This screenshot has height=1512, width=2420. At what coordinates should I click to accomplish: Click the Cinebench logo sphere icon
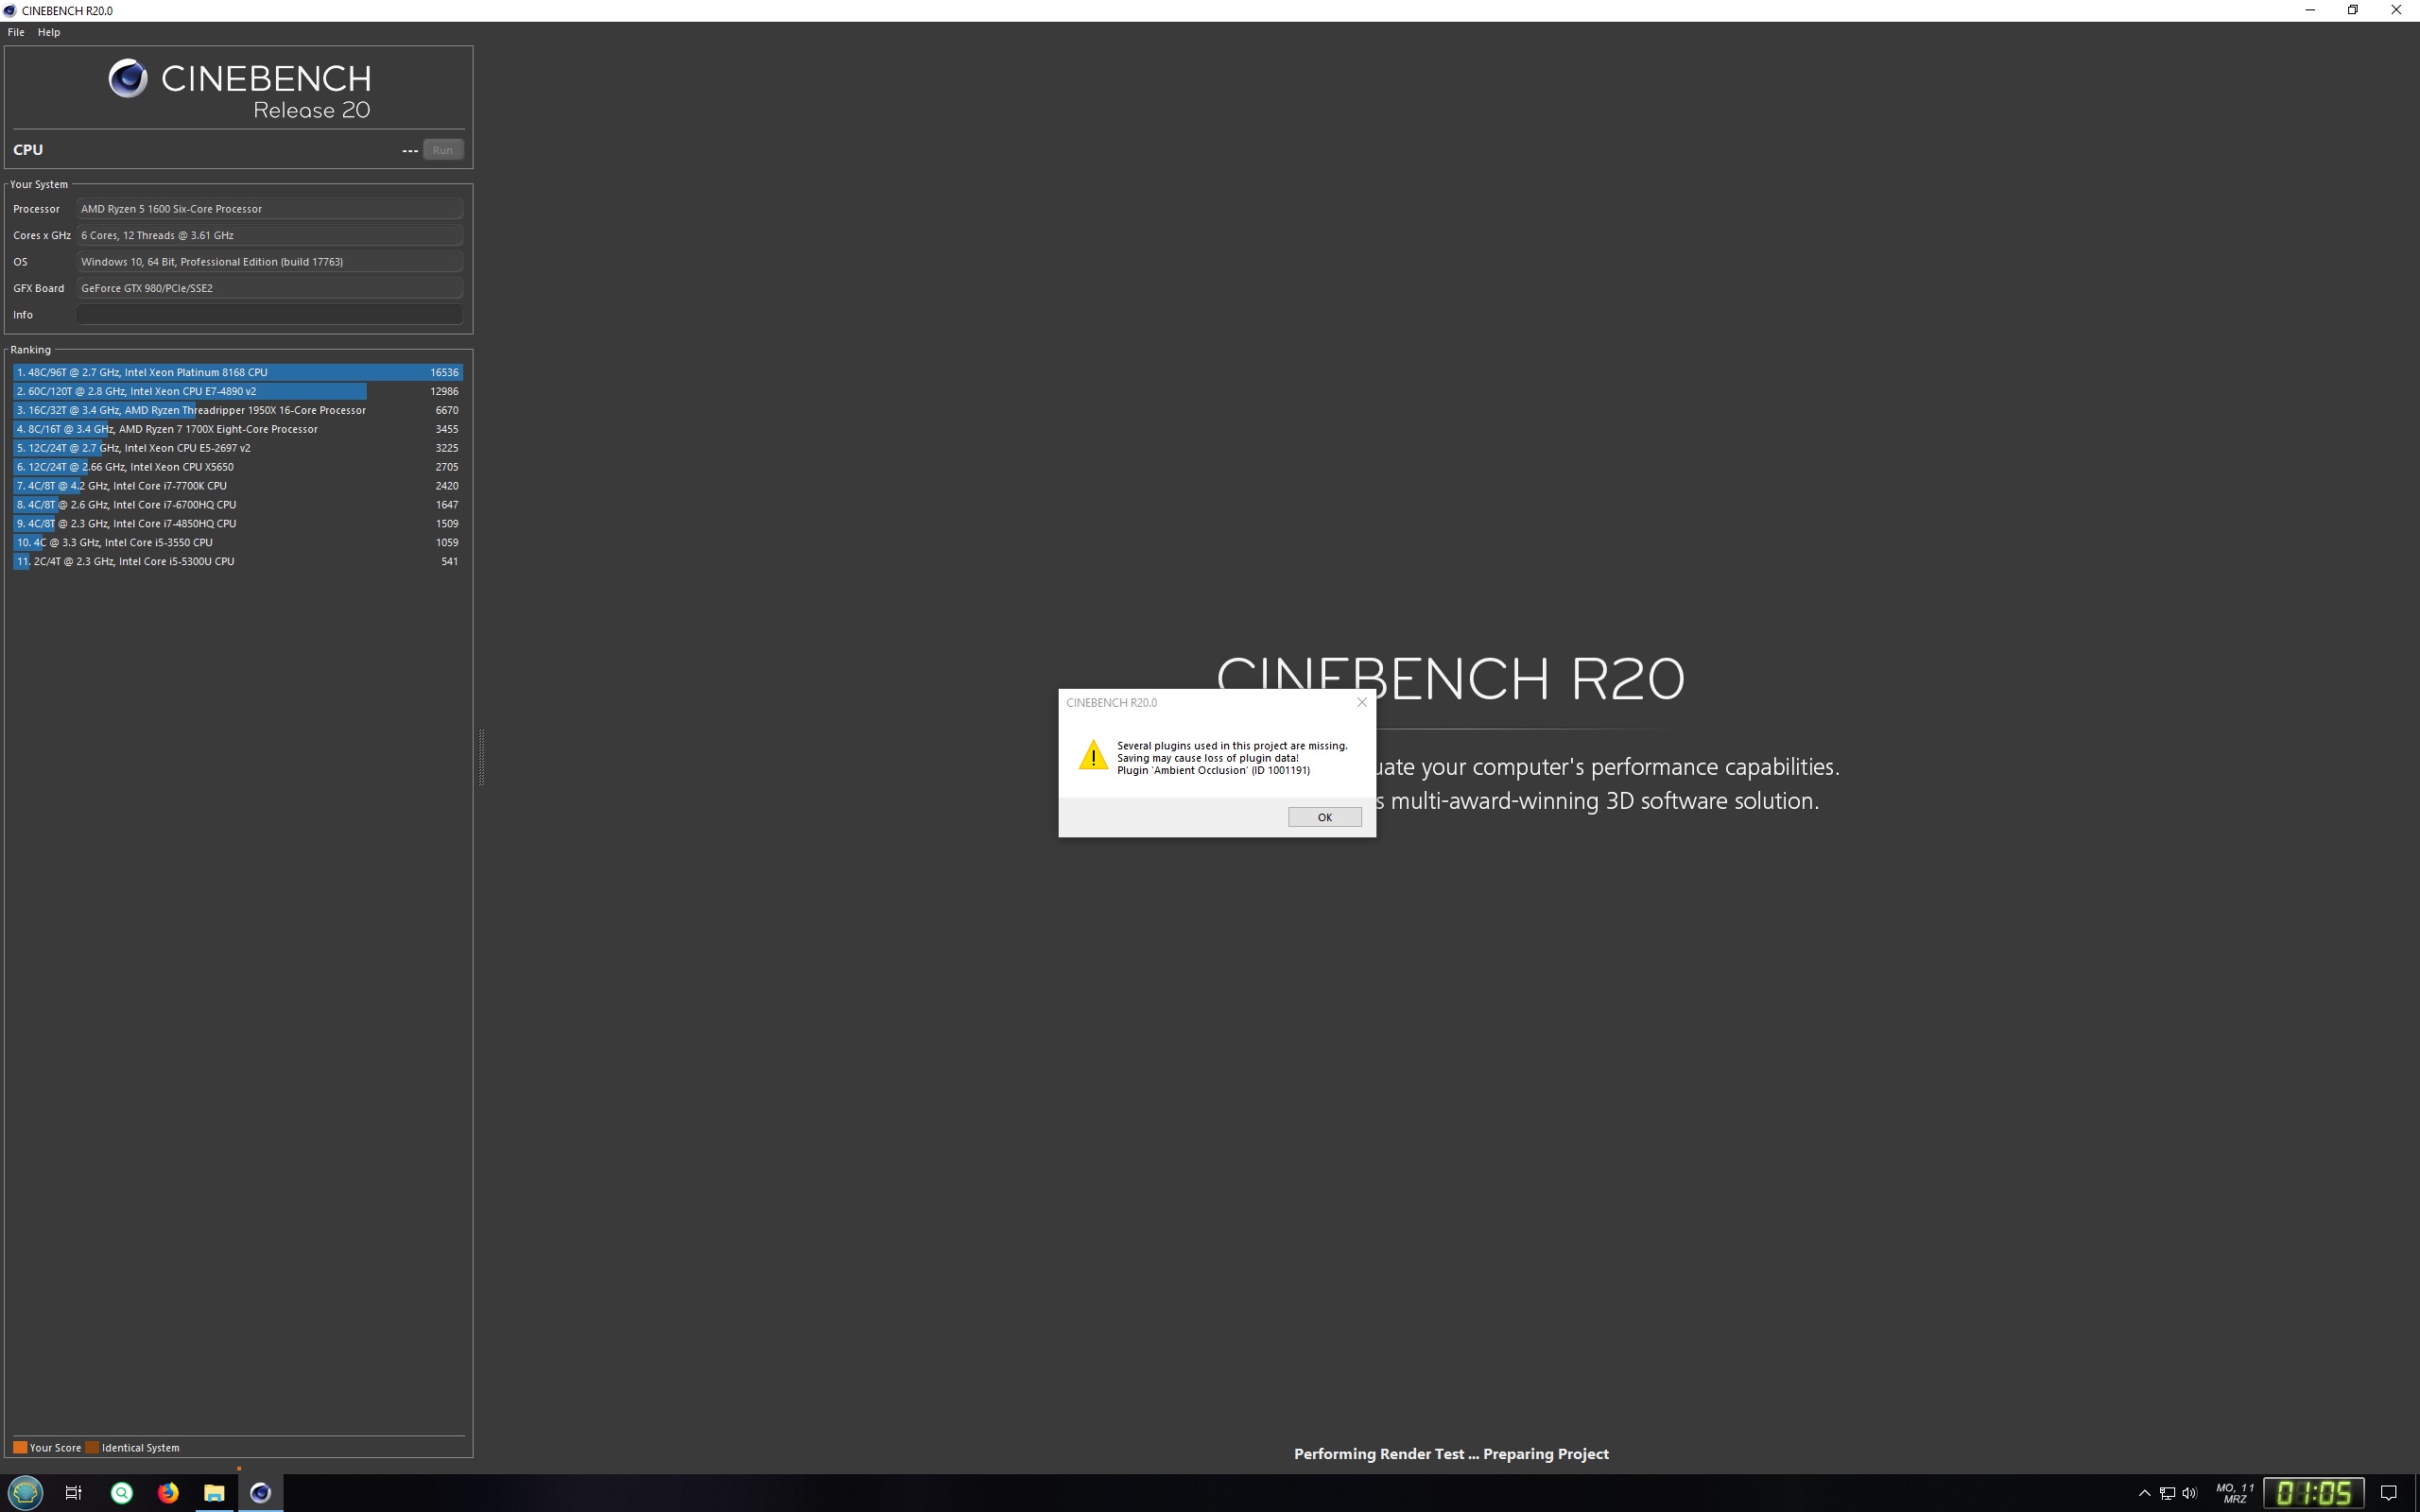pyautogui.click(x=128, y=78)
